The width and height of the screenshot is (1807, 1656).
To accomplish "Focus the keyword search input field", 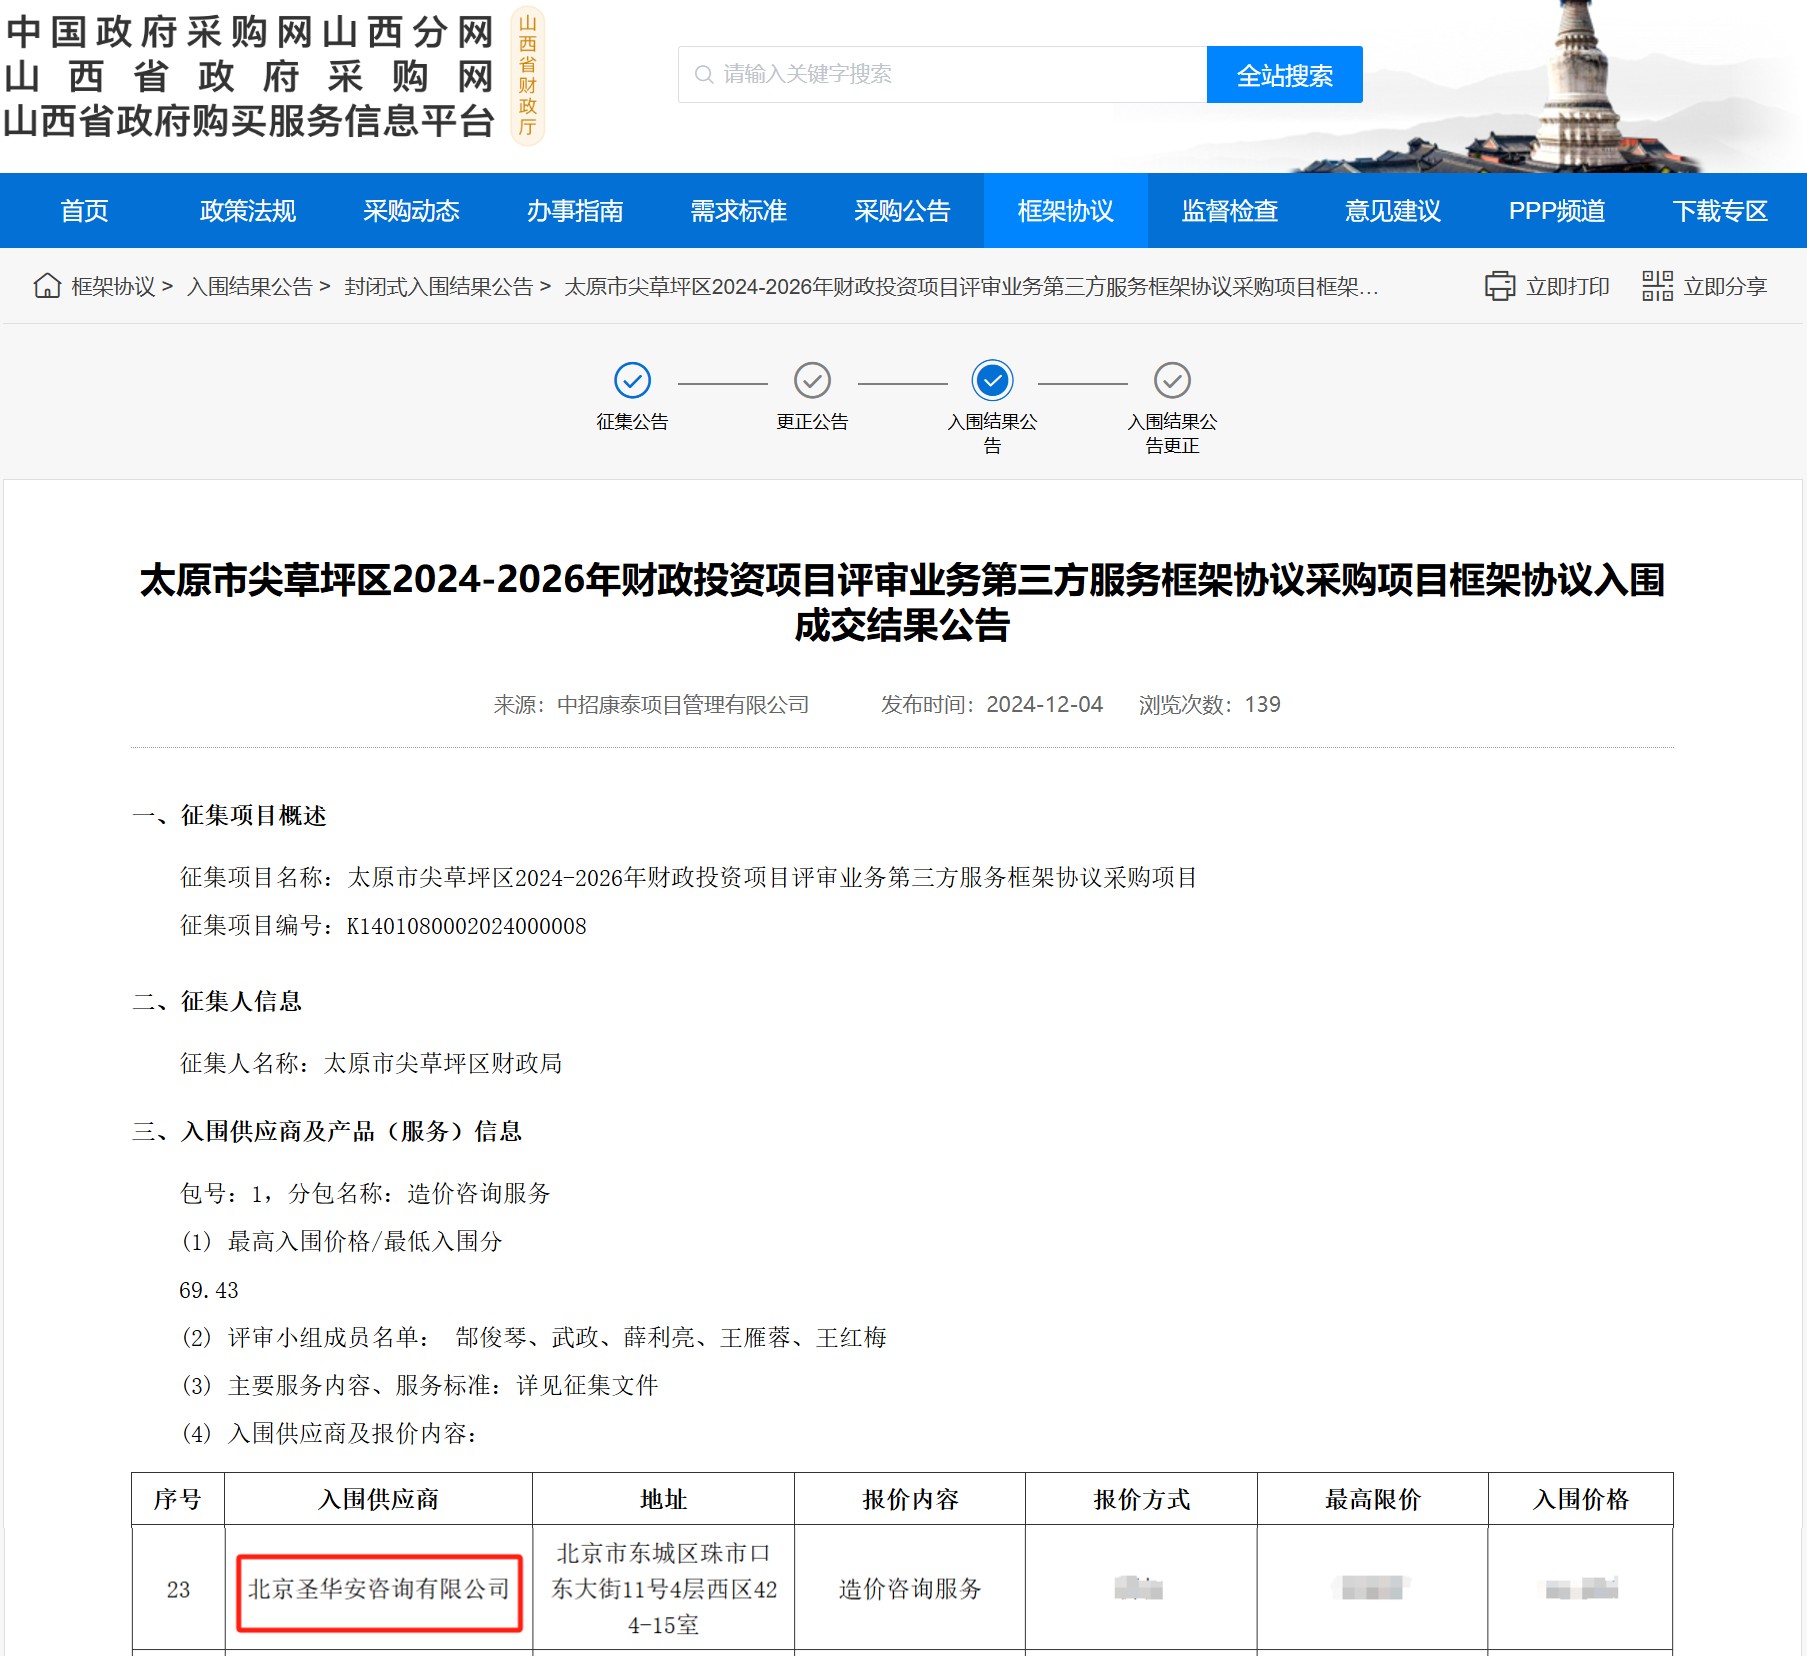I will click(x=950, y=75).
